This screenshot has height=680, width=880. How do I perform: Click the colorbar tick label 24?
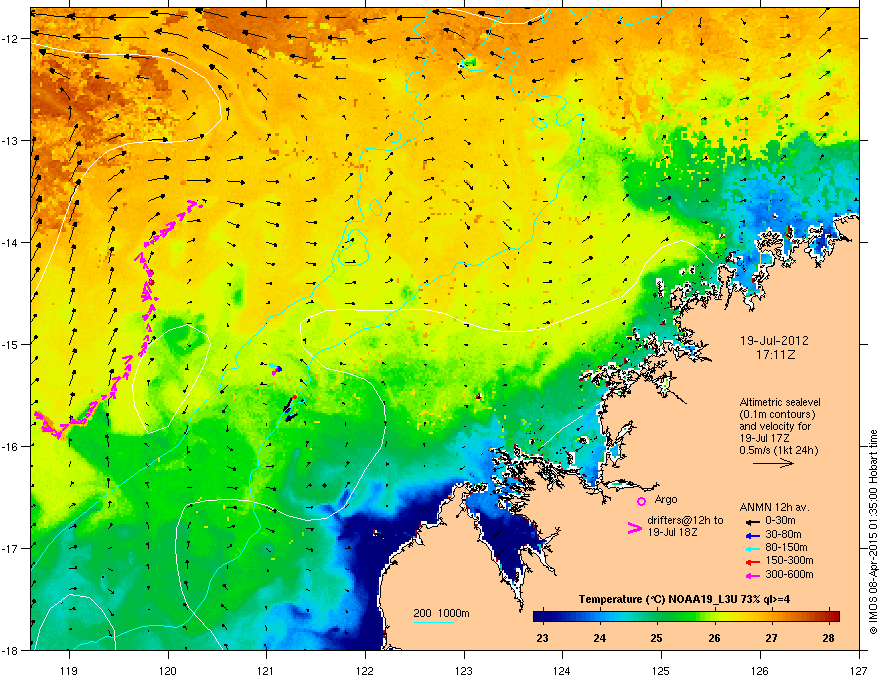pos(599,638)
